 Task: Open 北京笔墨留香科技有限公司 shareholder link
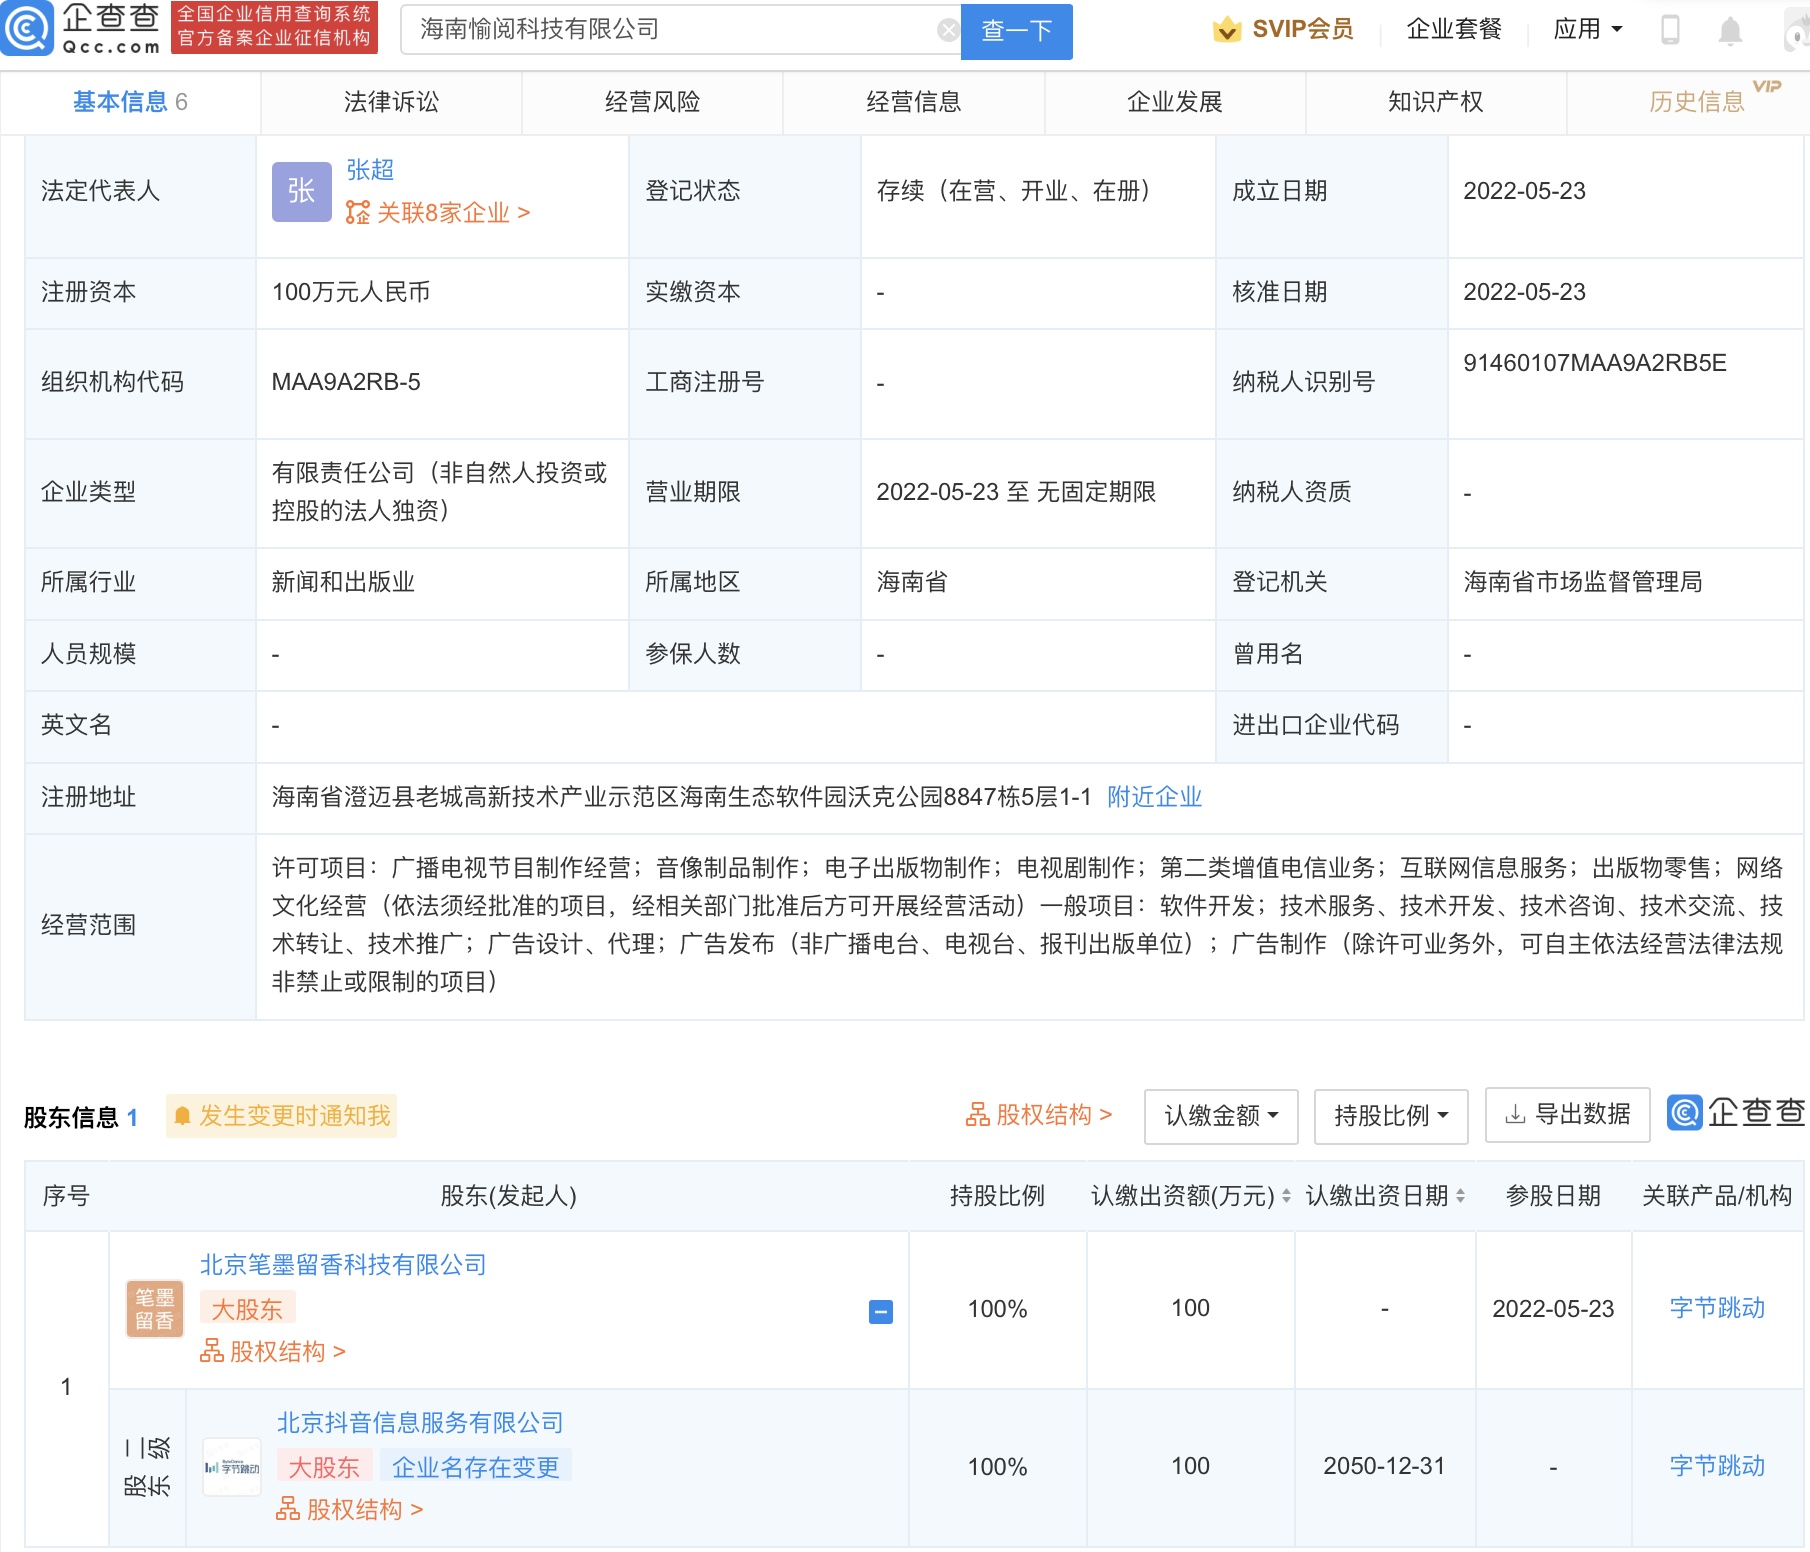343,1265
